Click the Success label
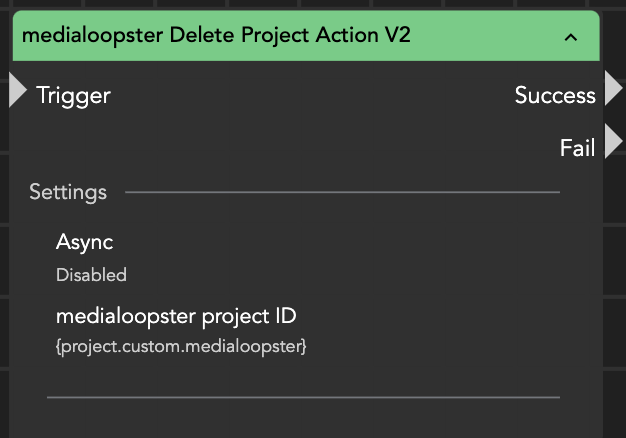 (x=555, y=95)
